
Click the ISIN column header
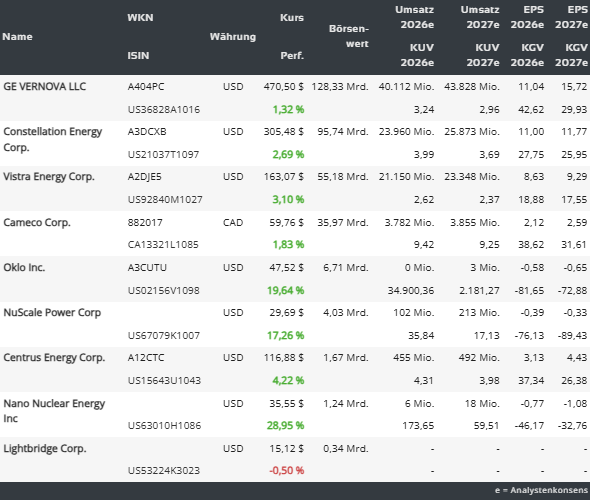(138, 56)
